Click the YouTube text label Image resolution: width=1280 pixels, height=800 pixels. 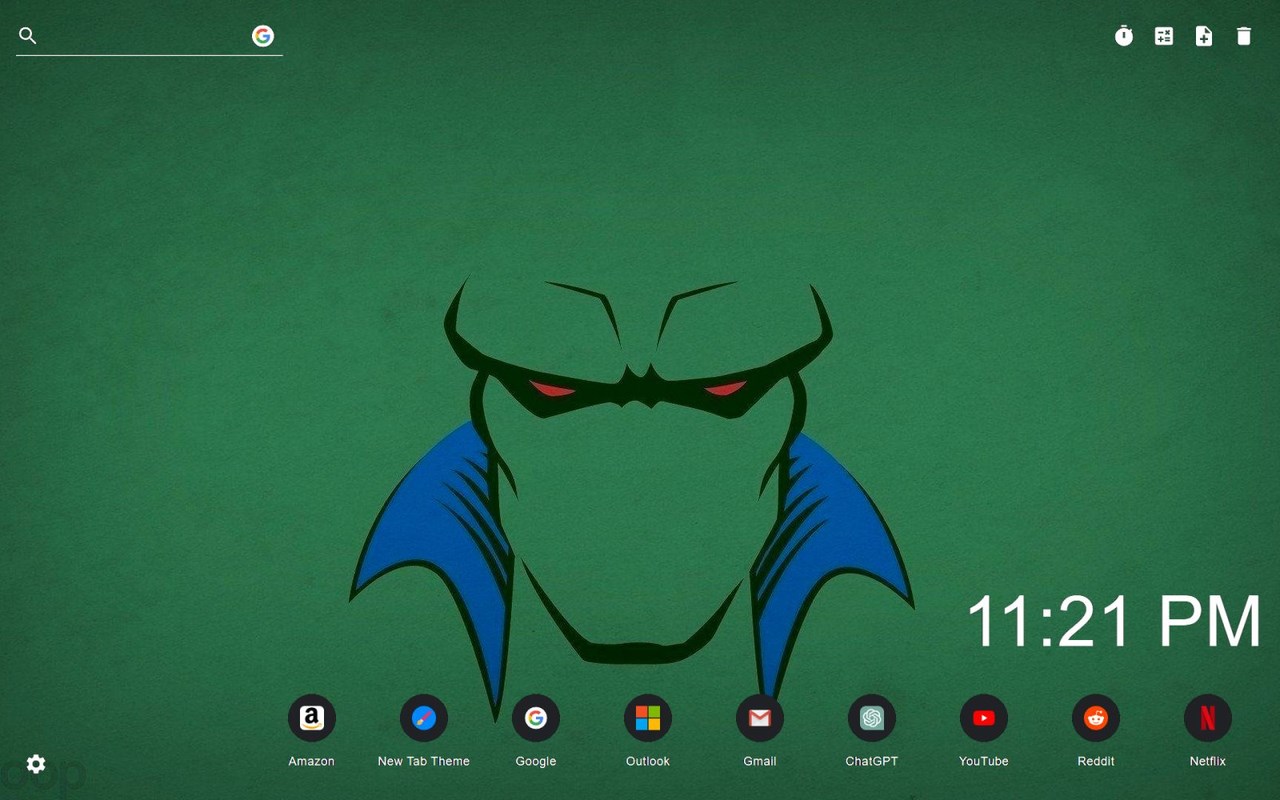(984, 761)
